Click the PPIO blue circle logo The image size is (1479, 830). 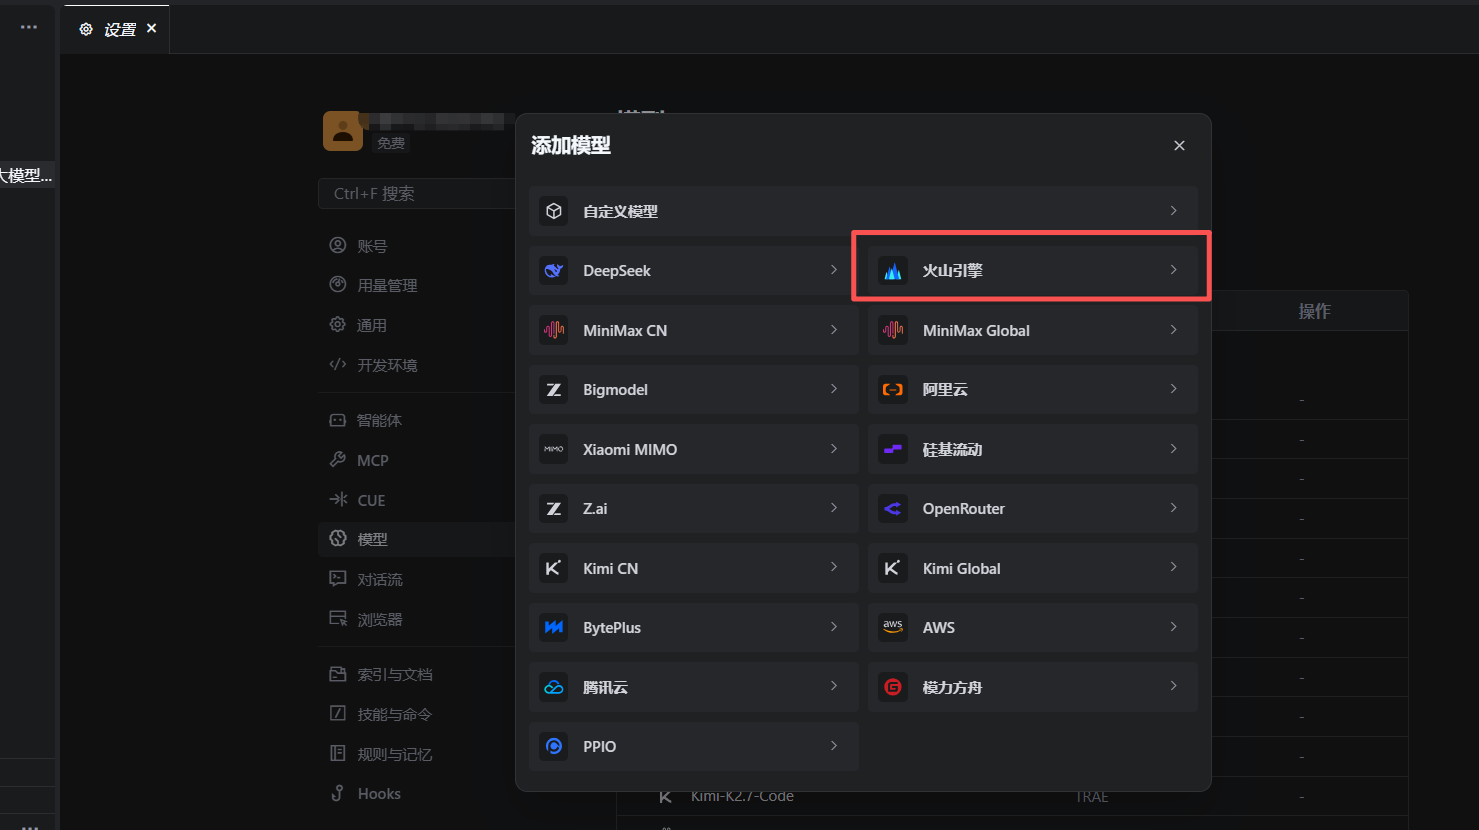pyautogui.click(x=554, y=746)
